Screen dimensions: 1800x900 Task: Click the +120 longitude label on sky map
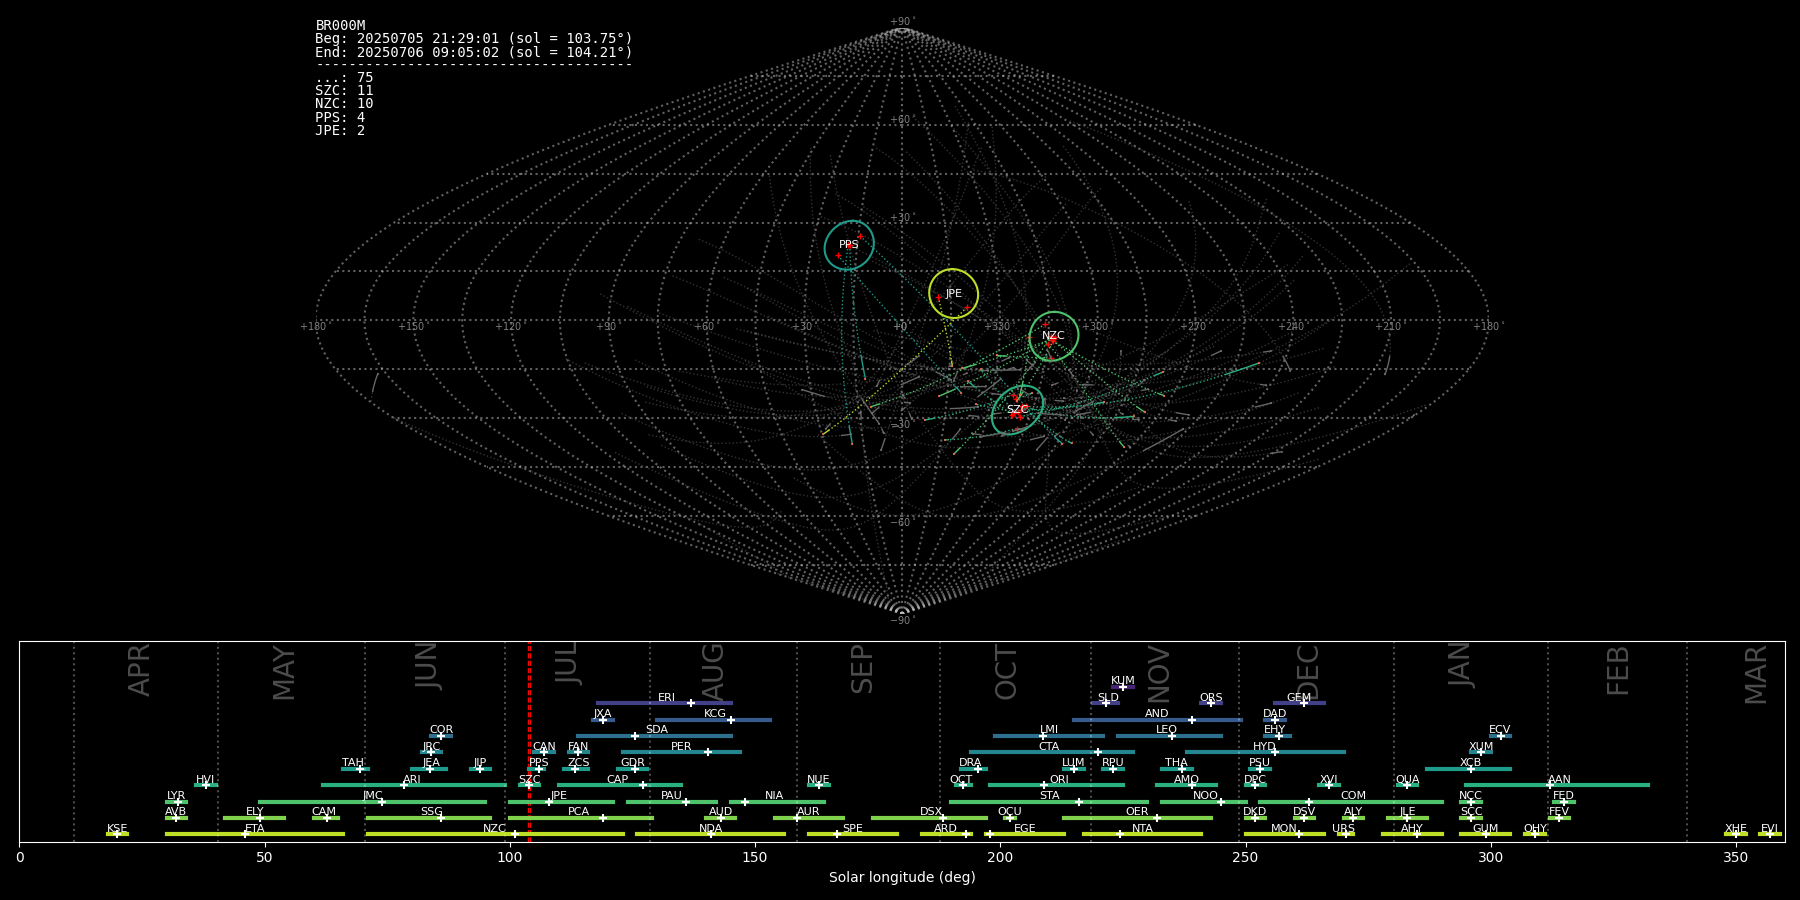coord(508,327)
